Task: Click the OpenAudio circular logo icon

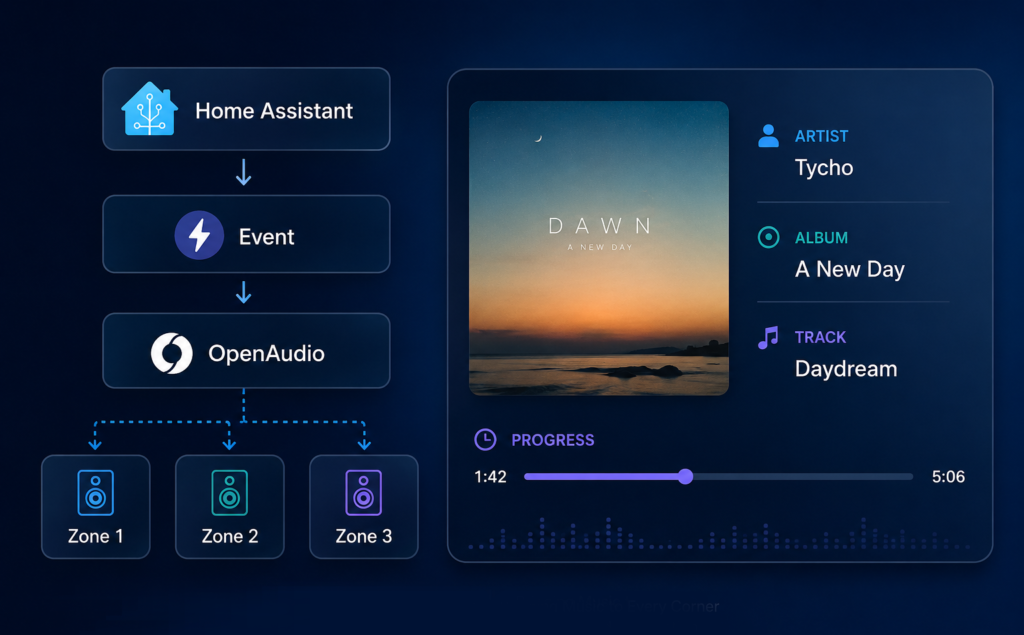Action: click(x=172, y=353)
